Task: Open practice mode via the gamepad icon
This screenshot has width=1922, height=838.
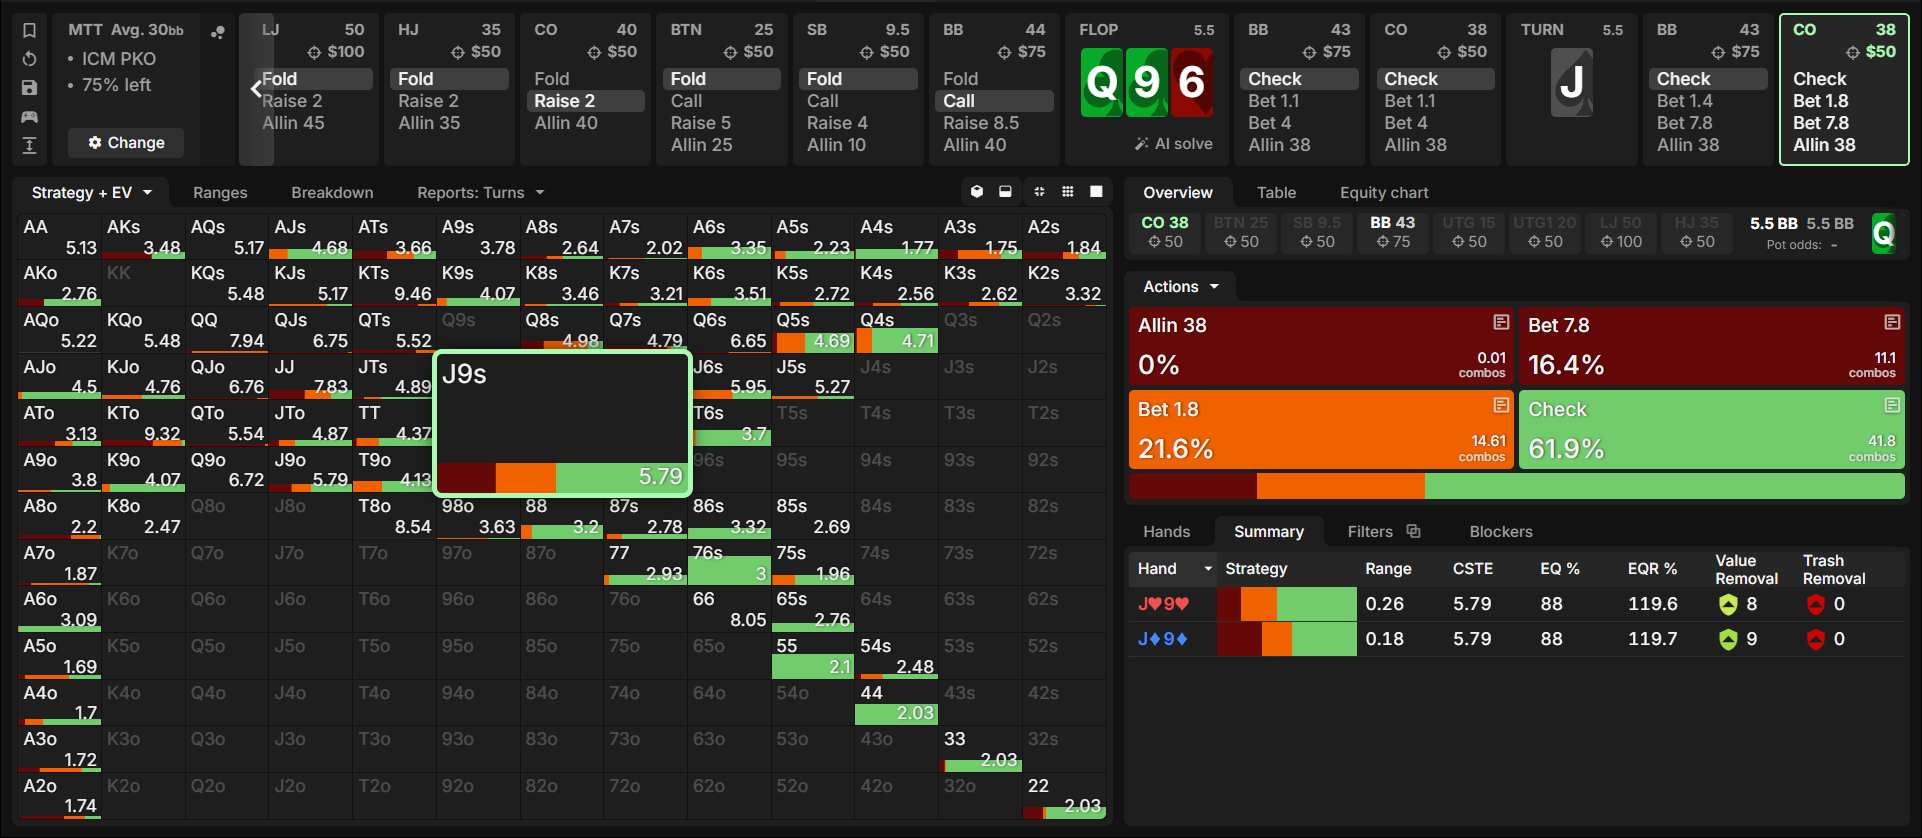Action: (30, 117)
